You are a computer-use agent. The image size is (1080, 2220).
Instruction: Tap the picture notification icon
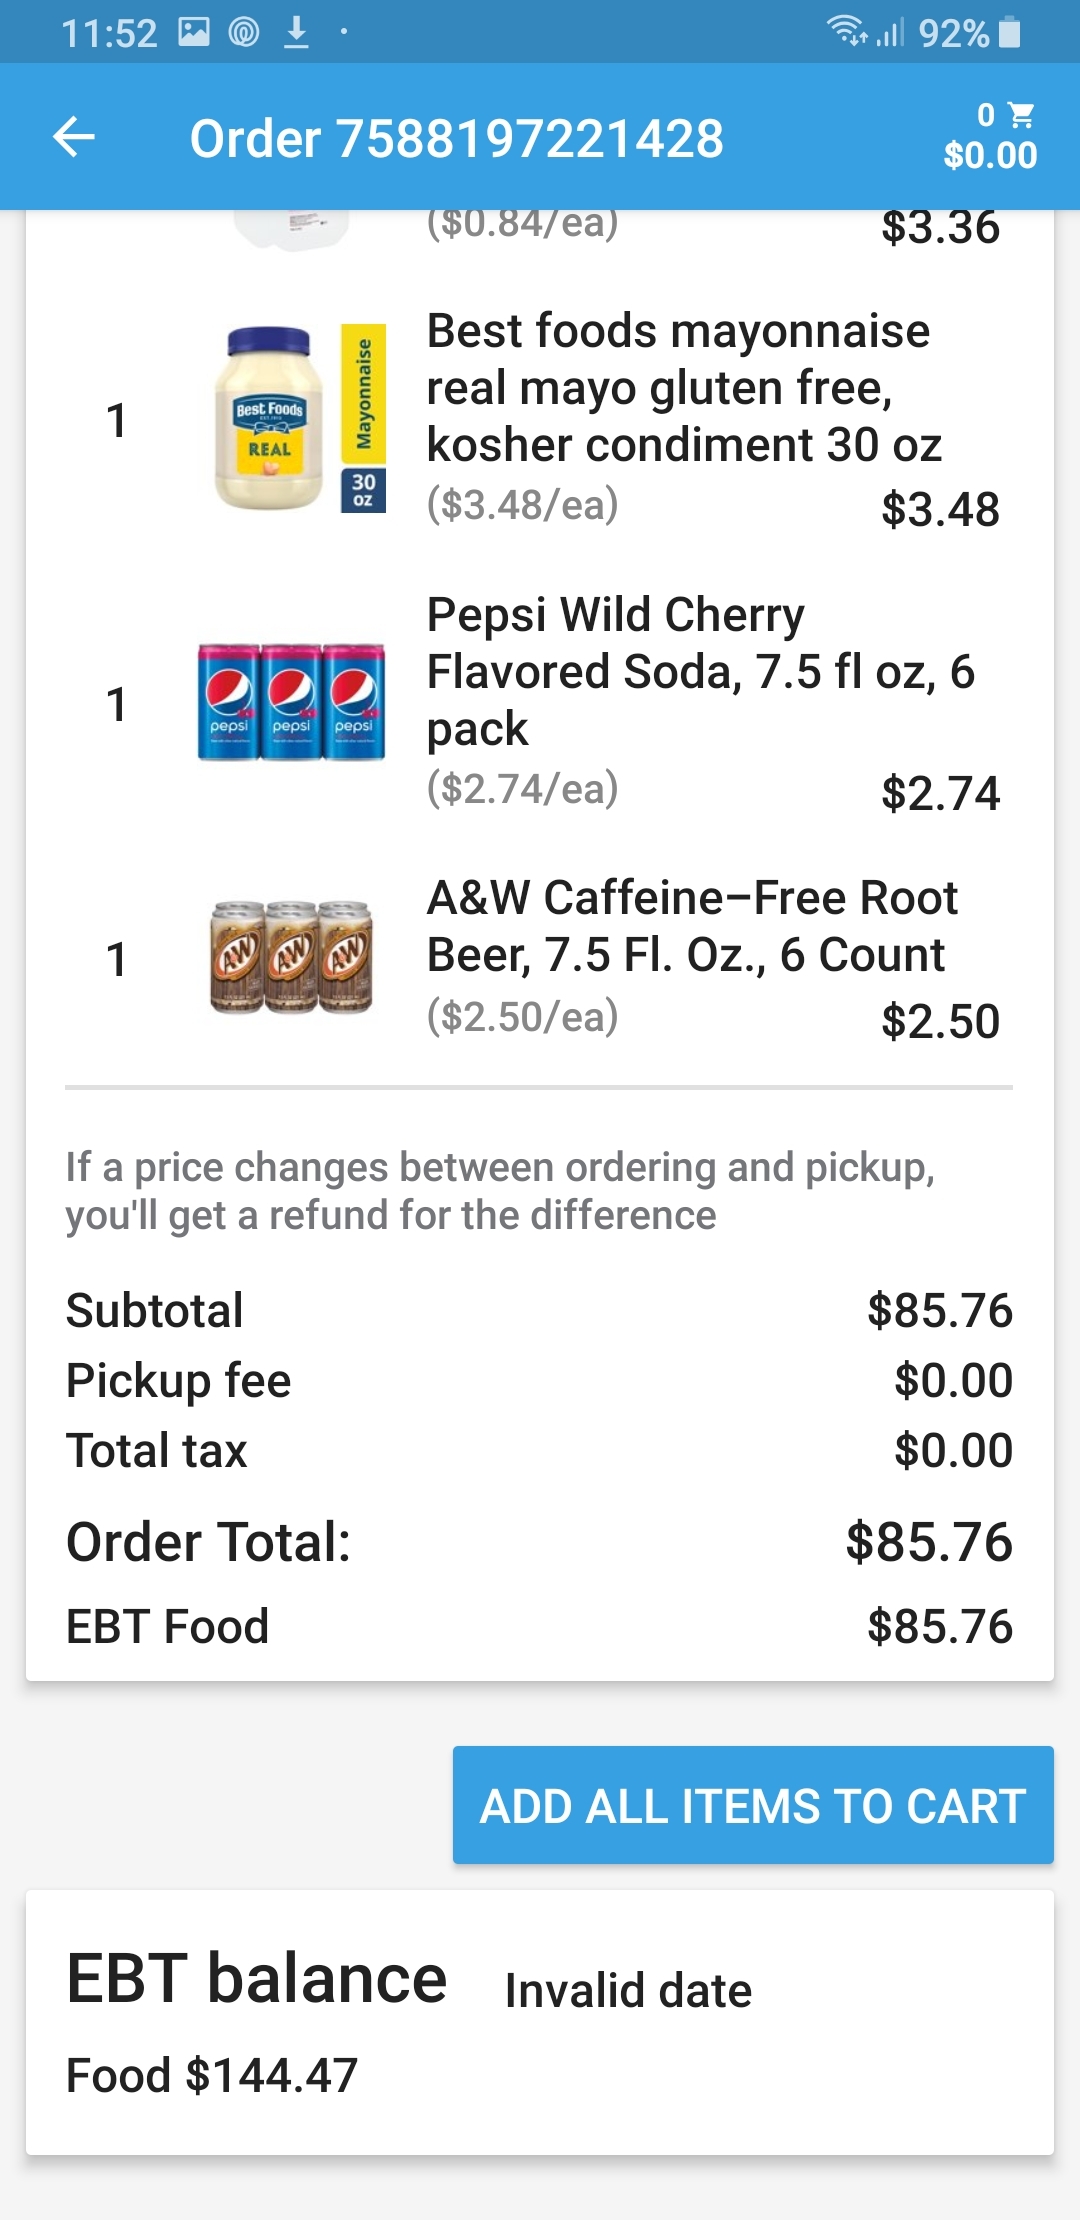coord(194,32)
